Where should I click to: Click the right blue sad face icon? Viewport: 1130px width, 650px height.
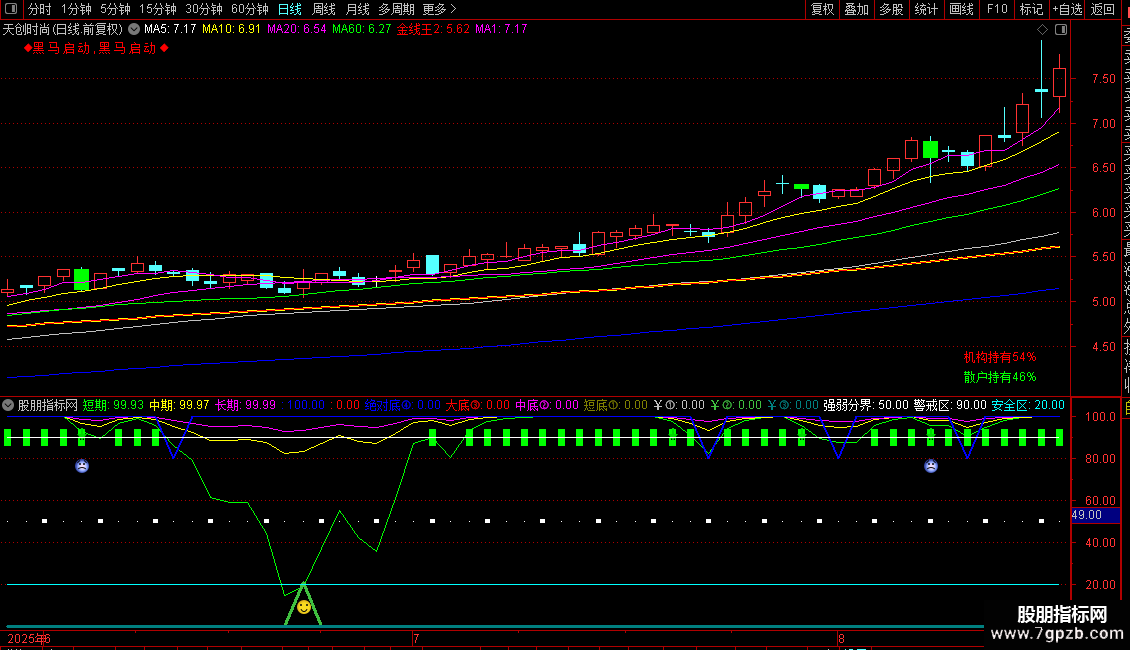[931, 466]
